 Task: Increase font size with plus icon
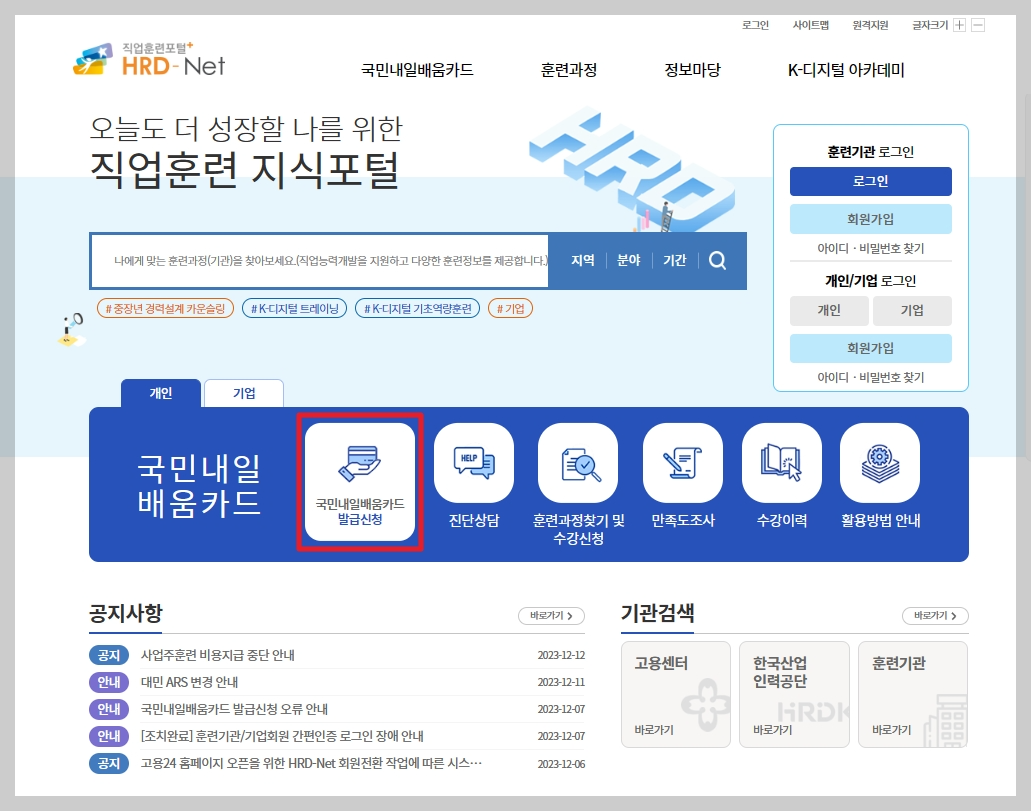click(x=959, y=25)
